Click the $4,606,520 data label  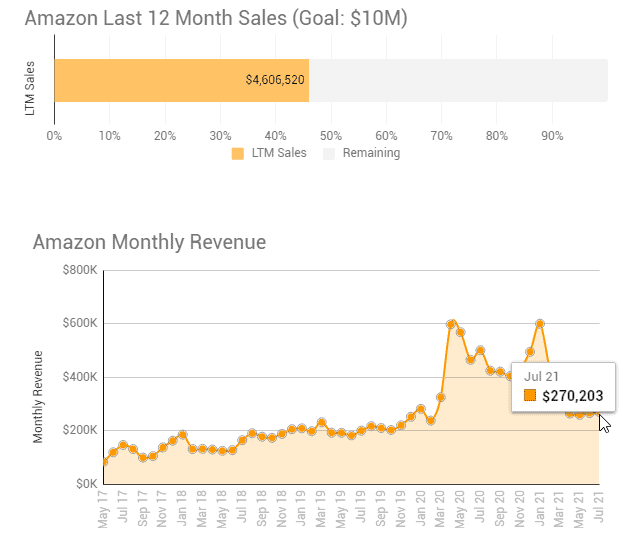(x=275, y=79)
